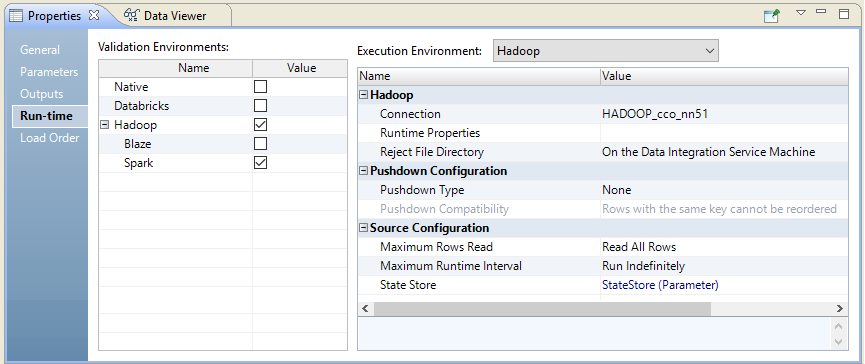
Task: Collapse the Hadoop node in Validation Environments
Action: pos(105,125)
